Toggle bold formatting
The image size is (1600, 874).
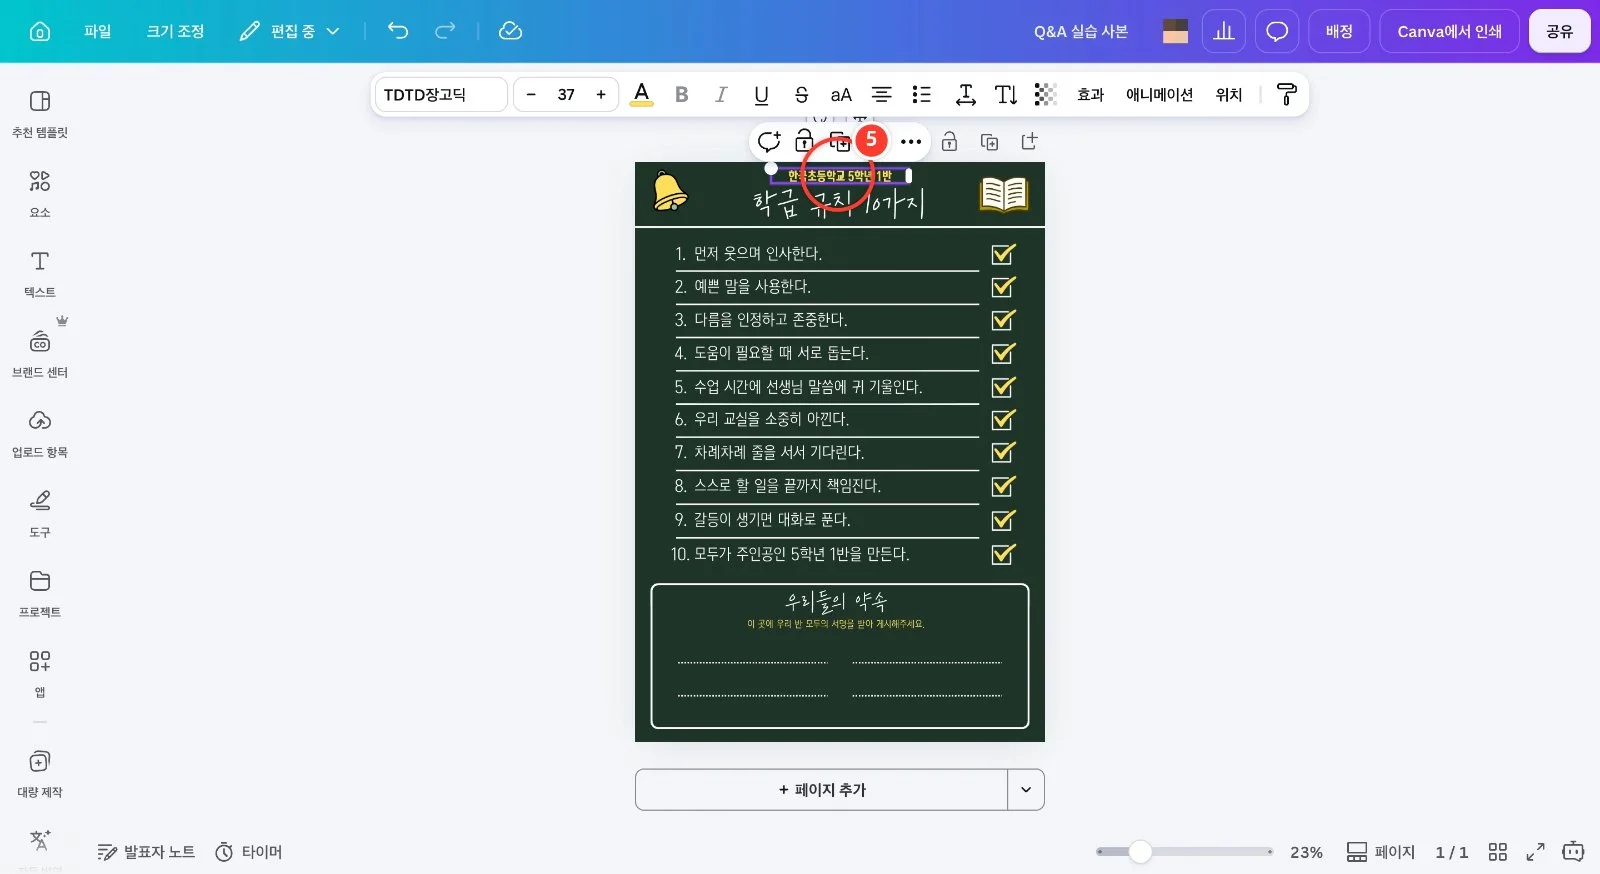[x=682, y=94]
